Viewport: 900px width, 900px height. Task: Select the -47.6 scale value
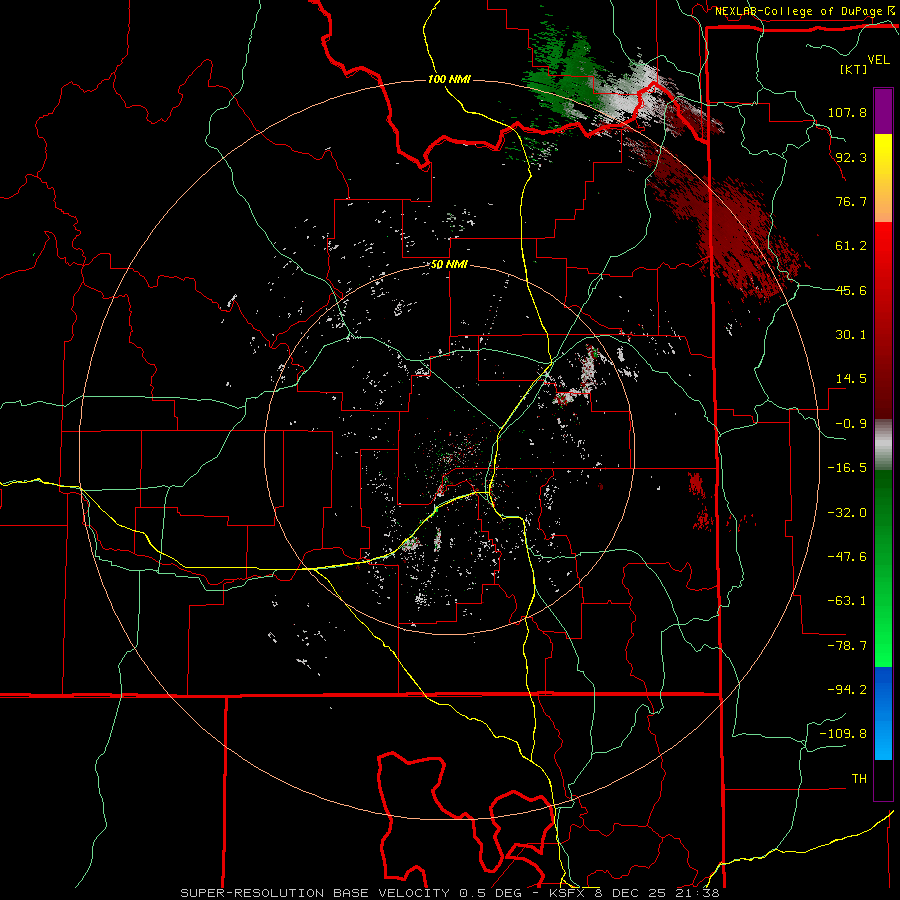[847, 557]
